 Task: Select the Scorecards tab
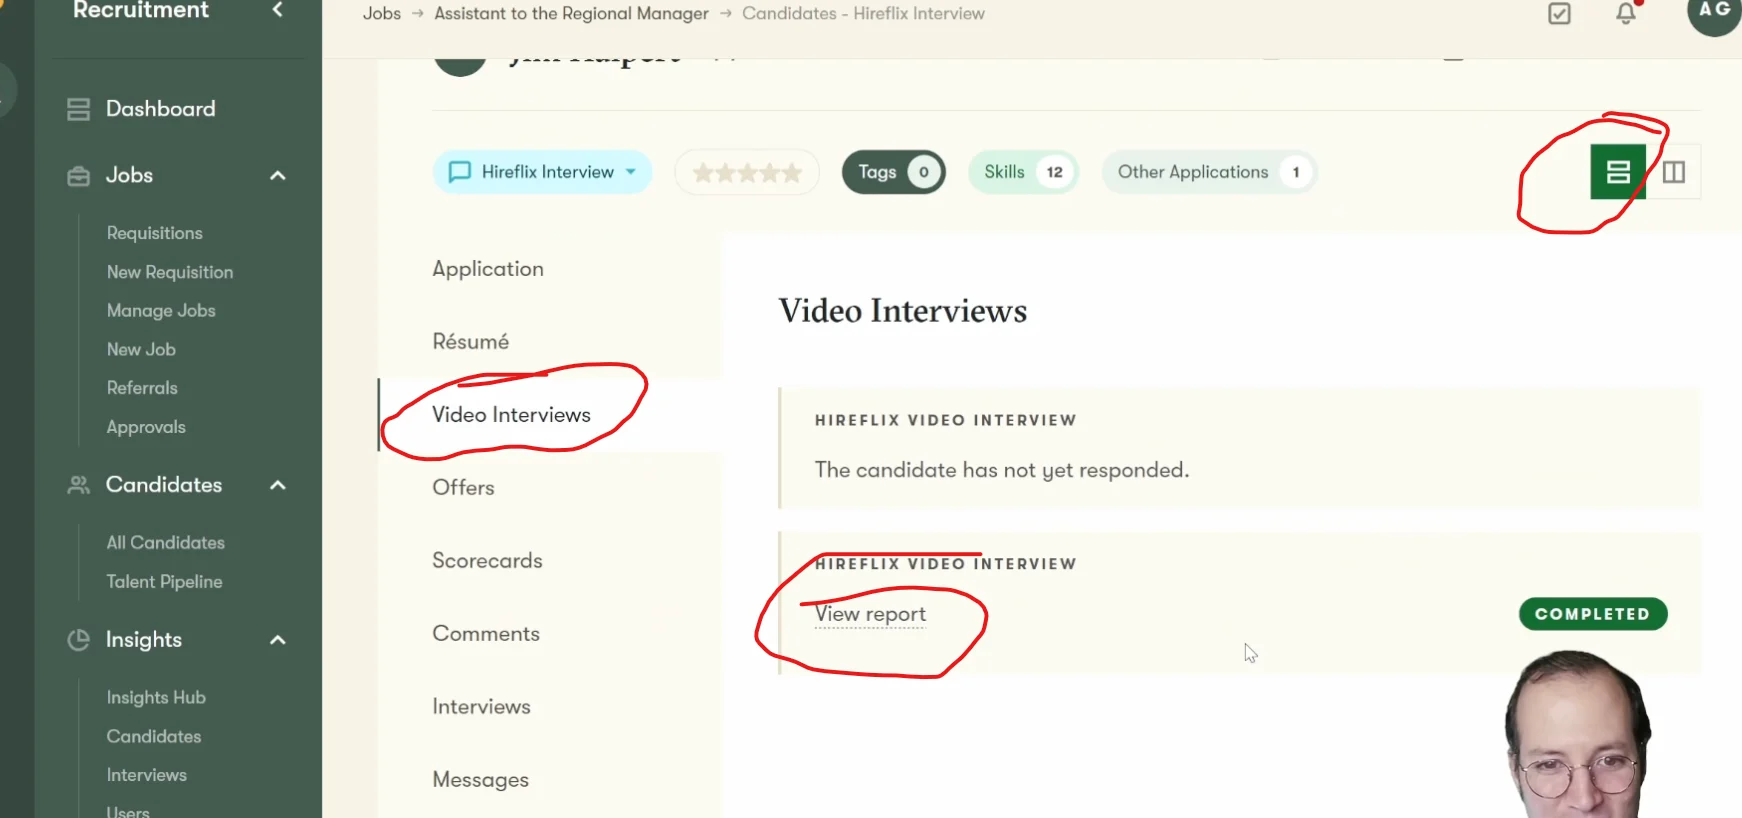pyautogui.click(x=487, y=561)
